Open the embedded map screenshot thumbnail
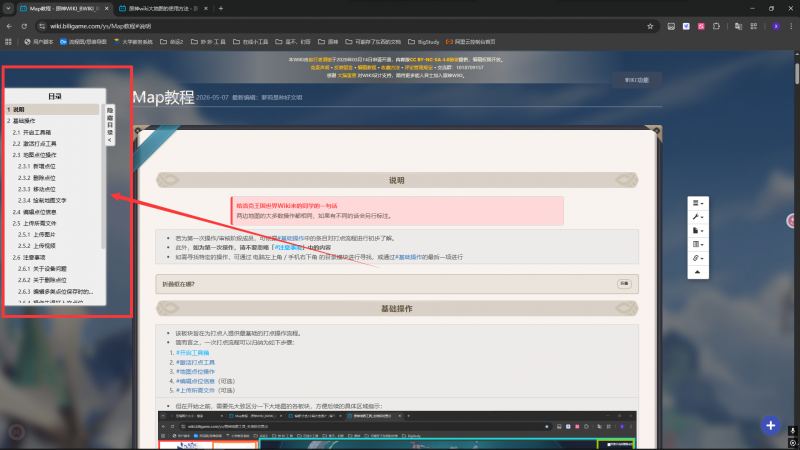The image size is (800, 450). [397, 430]
